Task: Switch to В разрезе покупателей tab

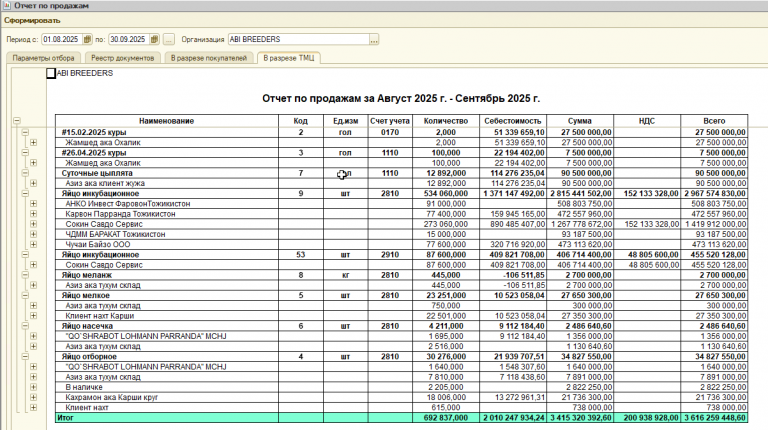Action: (x=209, y=58)
